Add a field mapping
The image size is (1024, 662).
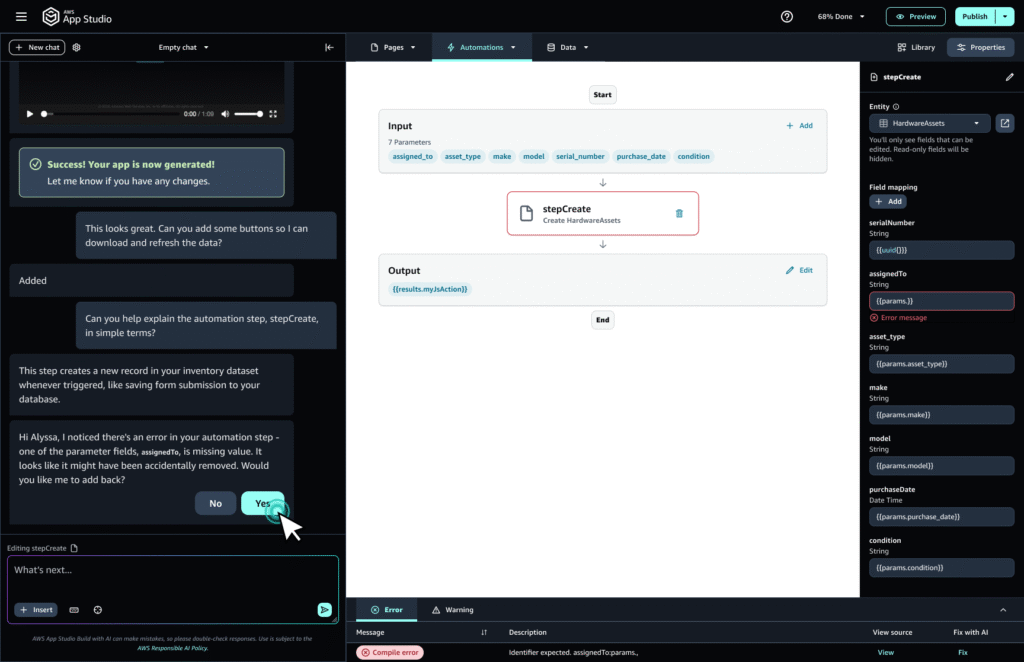click(x=888, y=201)
